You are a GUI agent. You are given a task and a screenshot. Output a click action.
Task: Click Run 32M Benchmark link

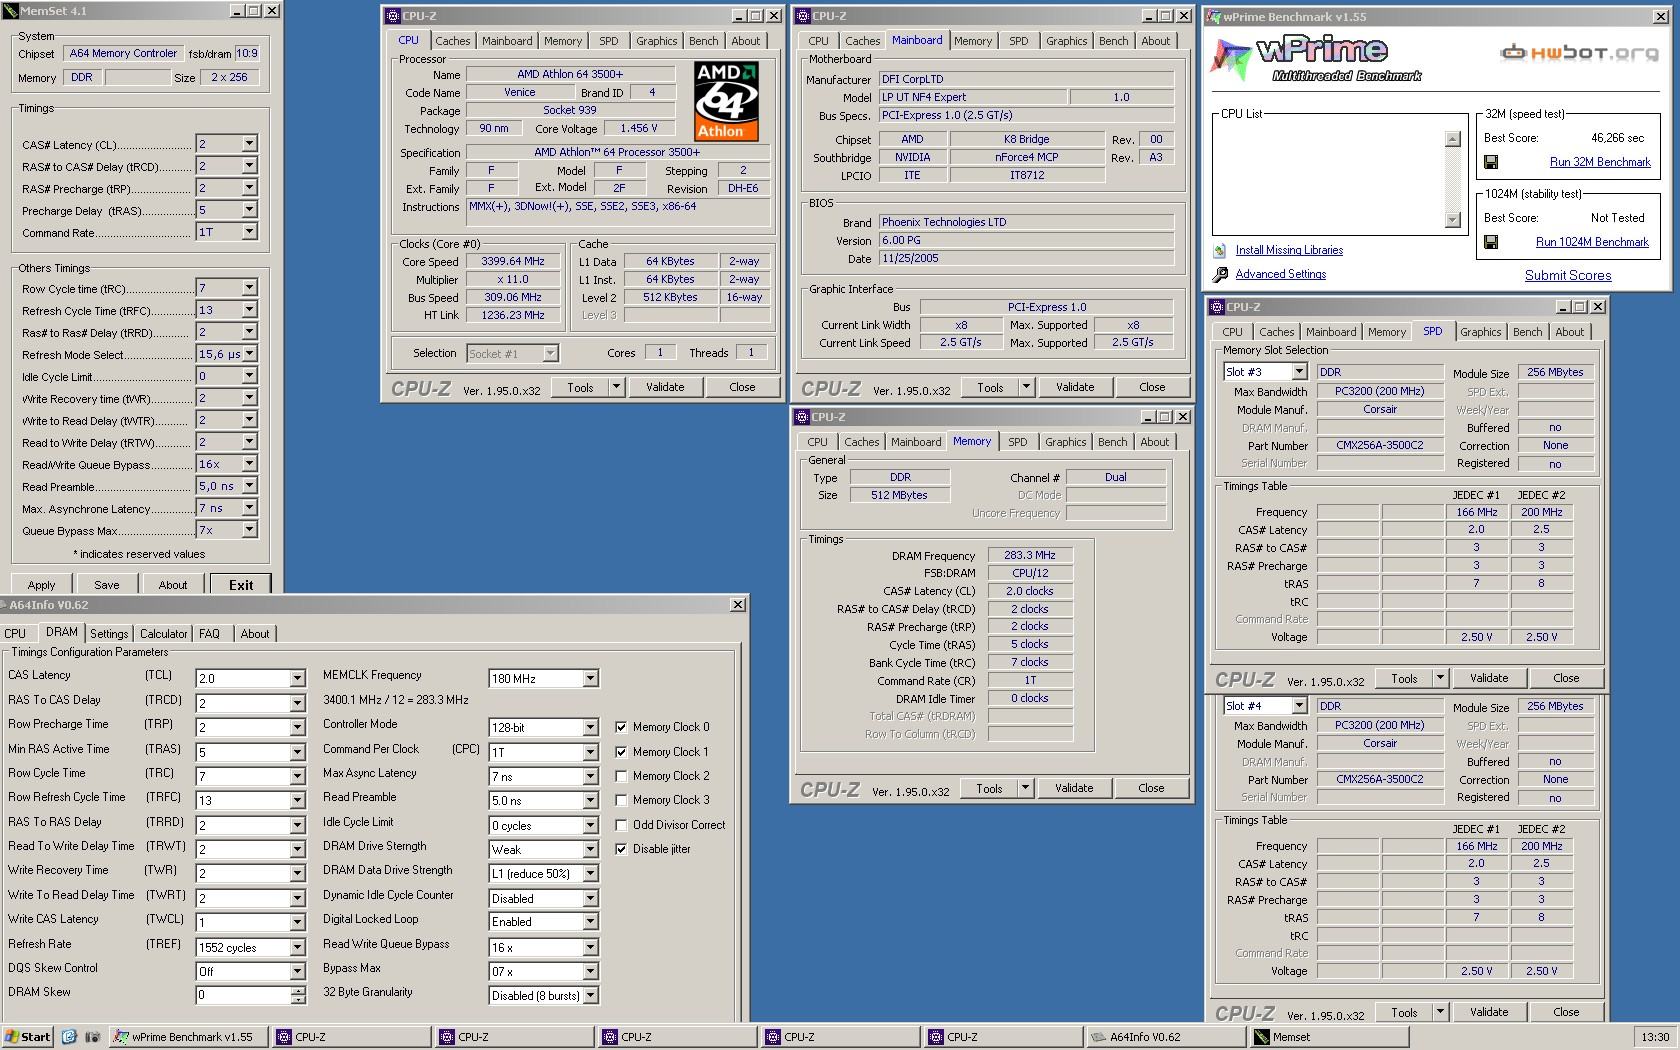(x=1600, y=162)
